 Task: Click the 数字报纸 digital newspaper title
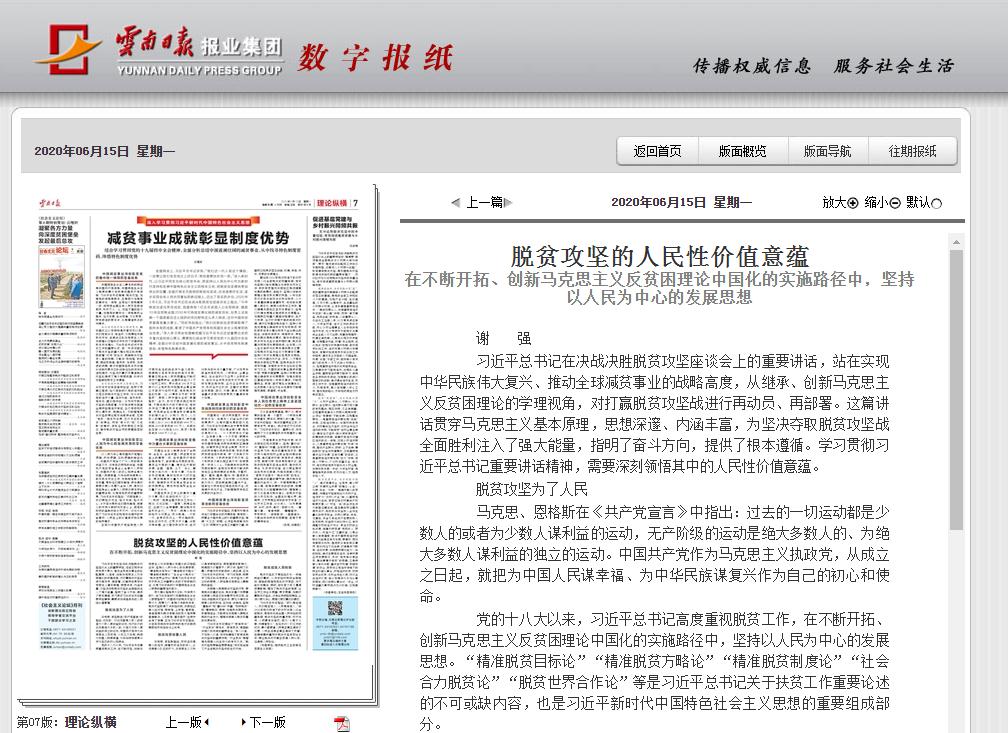(375, 57)
